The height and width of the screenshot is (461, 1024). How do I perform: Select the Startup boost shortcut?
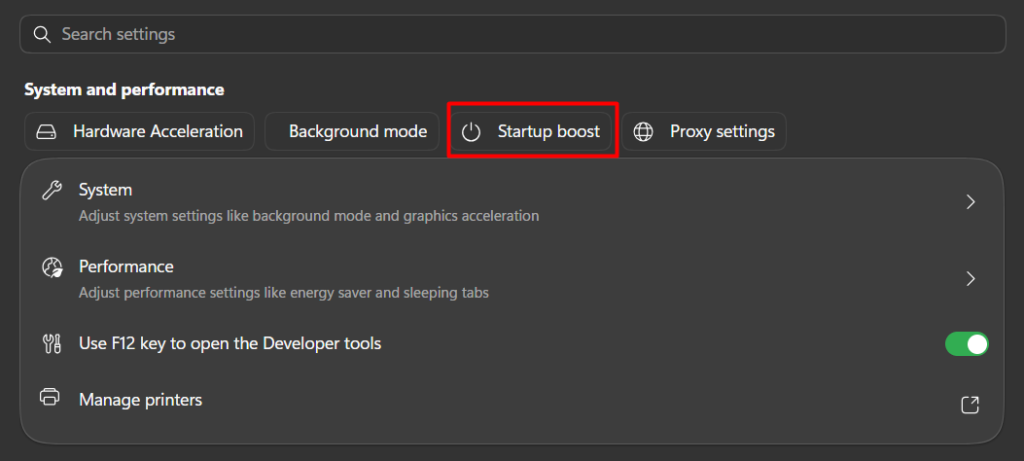tap(532, 131)
